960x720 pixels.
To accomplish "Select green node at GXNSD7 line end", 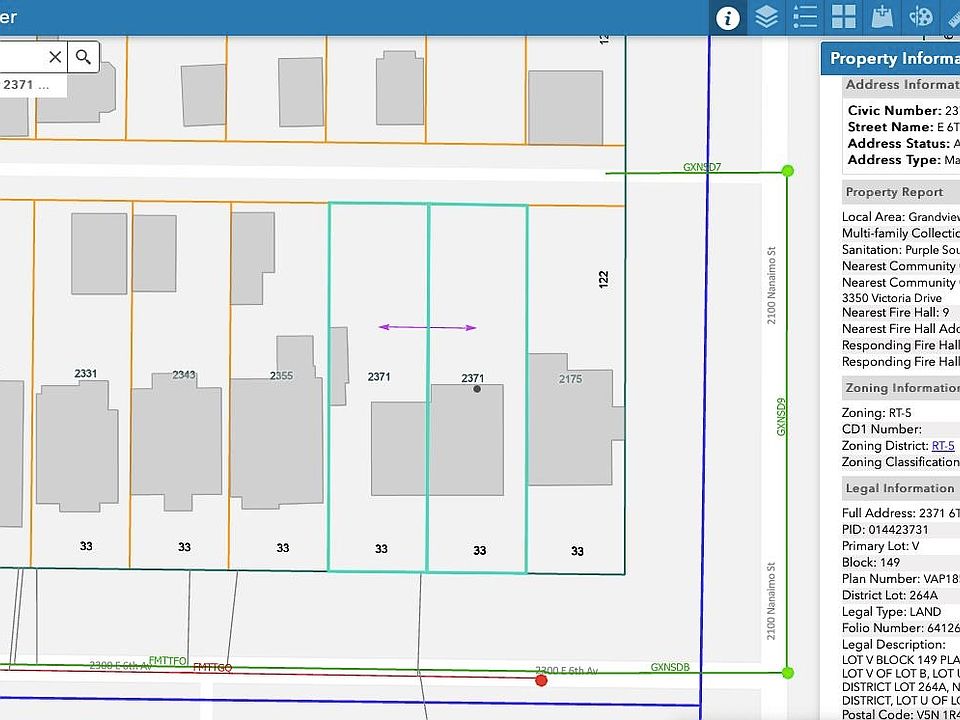I will 788,171.
